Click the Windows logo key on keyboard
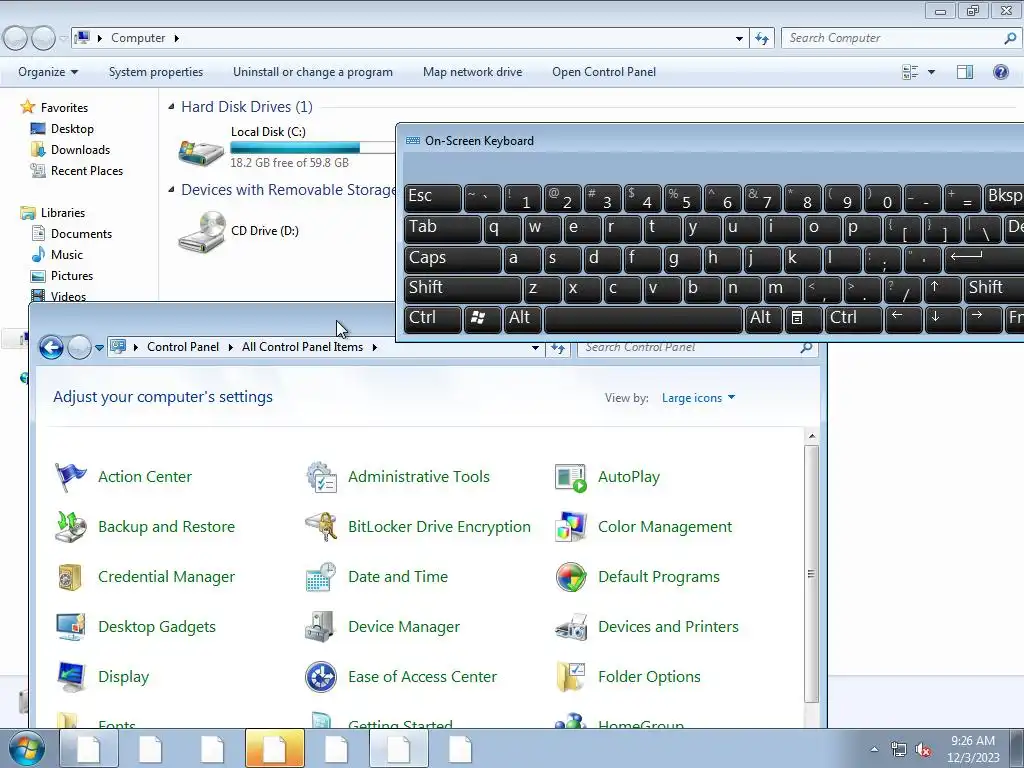 pos(482,318)
